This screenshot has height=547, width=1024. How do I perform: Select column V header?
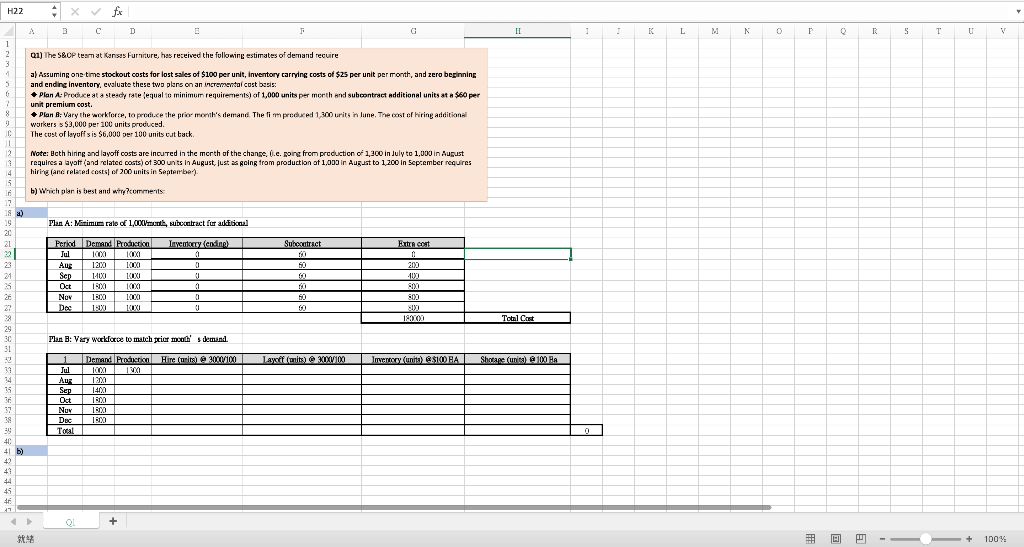click(1002, 31)
